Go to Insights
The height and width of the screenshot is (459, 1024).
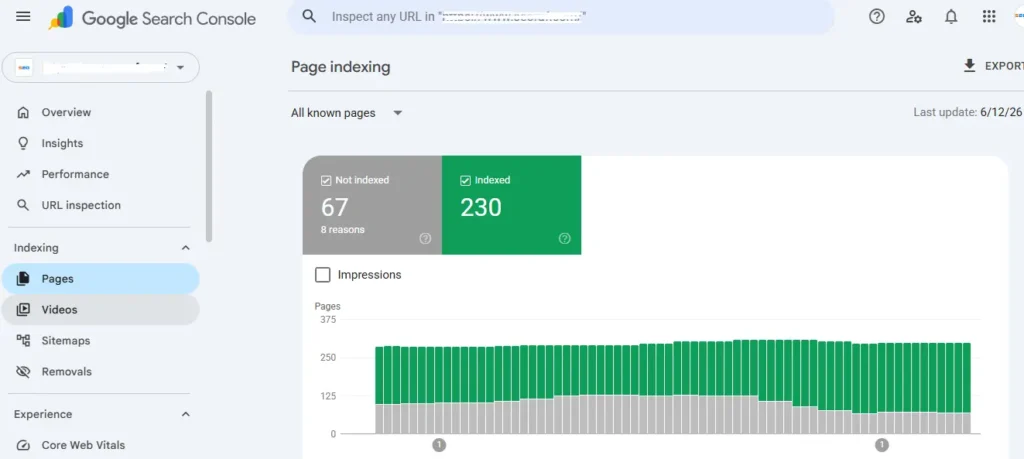pos(101,143)
